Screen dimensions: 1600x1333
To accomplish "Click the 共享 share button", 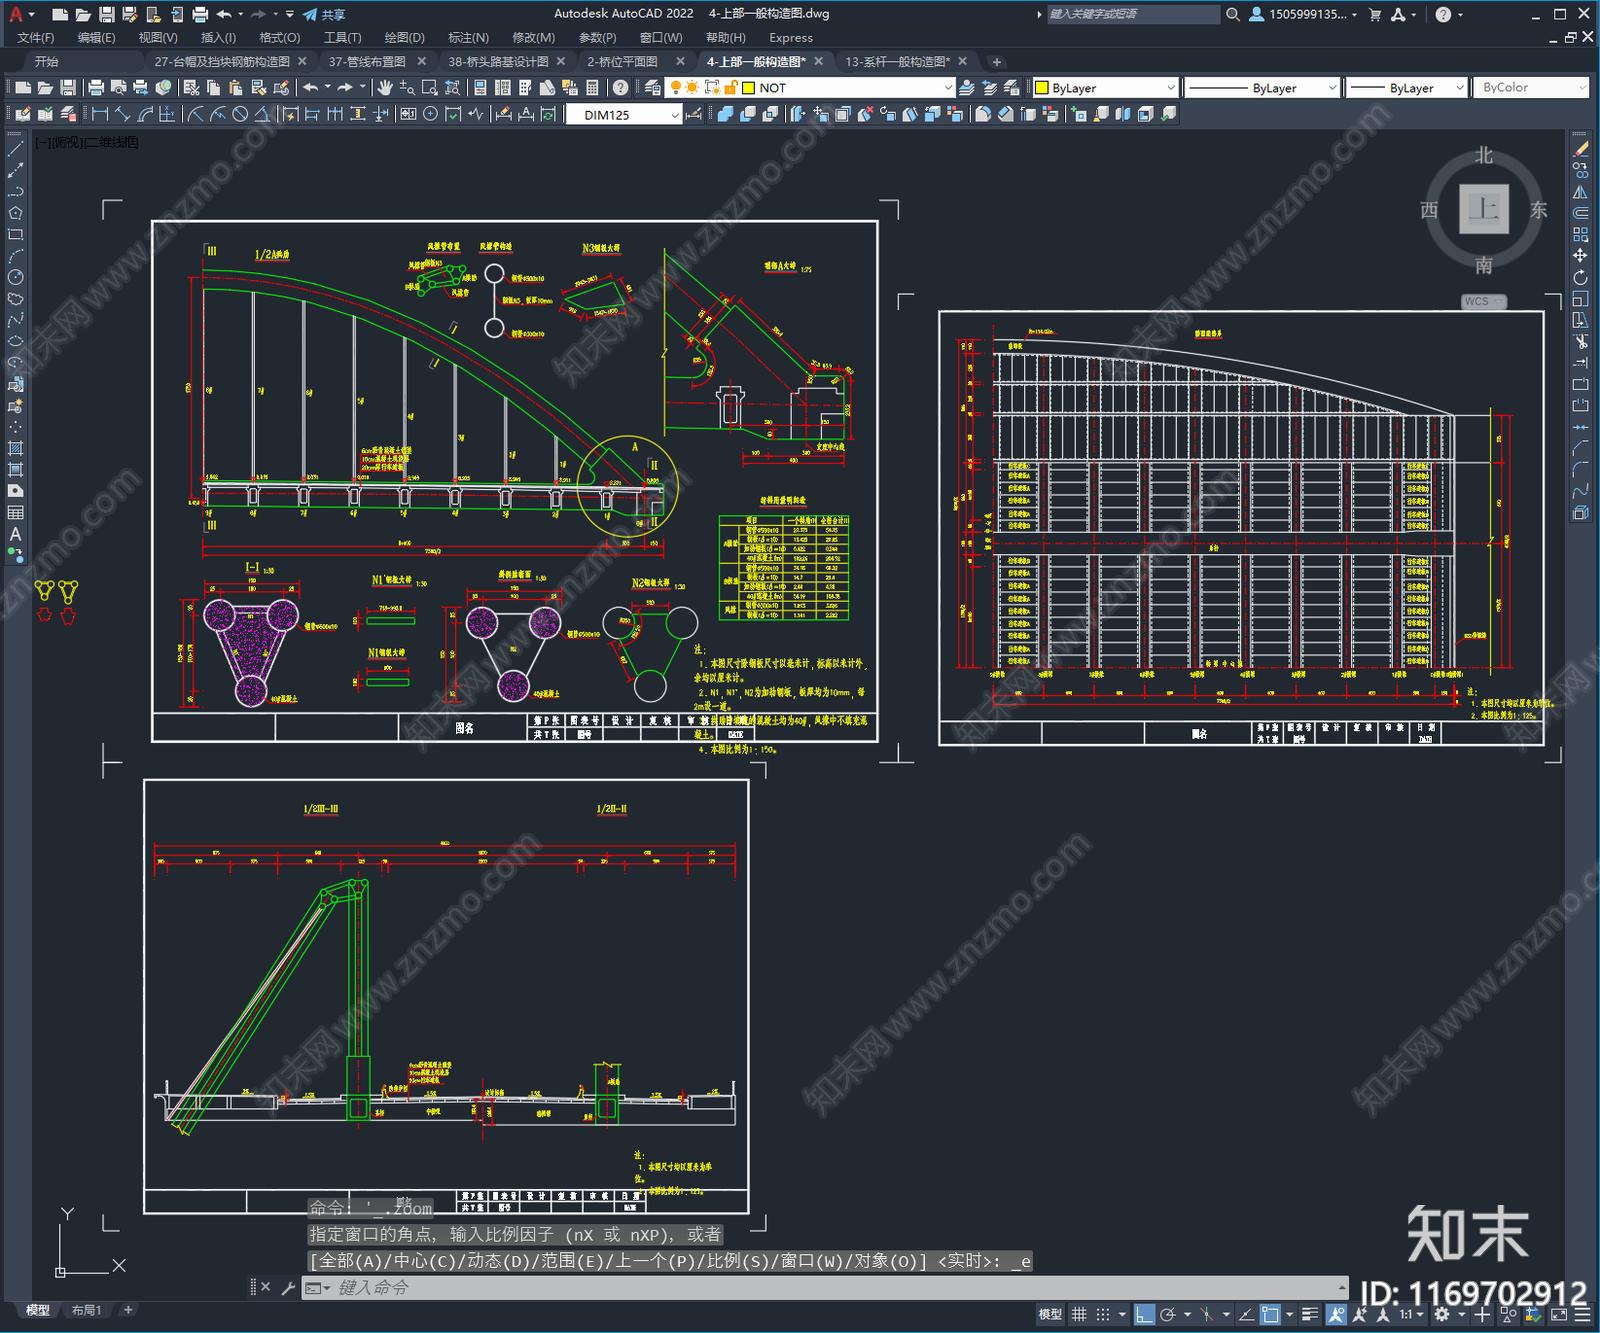I will click(324, 14).
